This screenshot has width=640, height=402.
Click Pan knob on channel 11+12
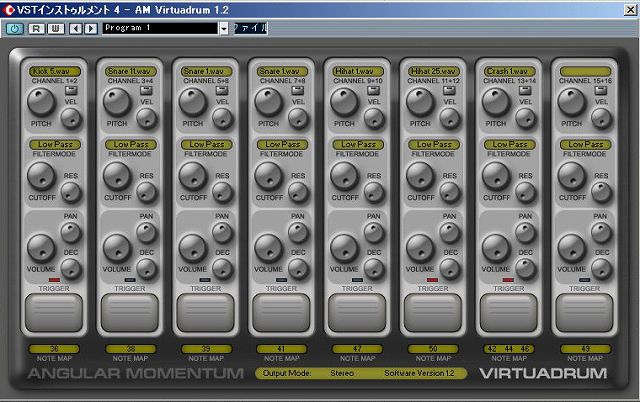(x=449, y=233)
